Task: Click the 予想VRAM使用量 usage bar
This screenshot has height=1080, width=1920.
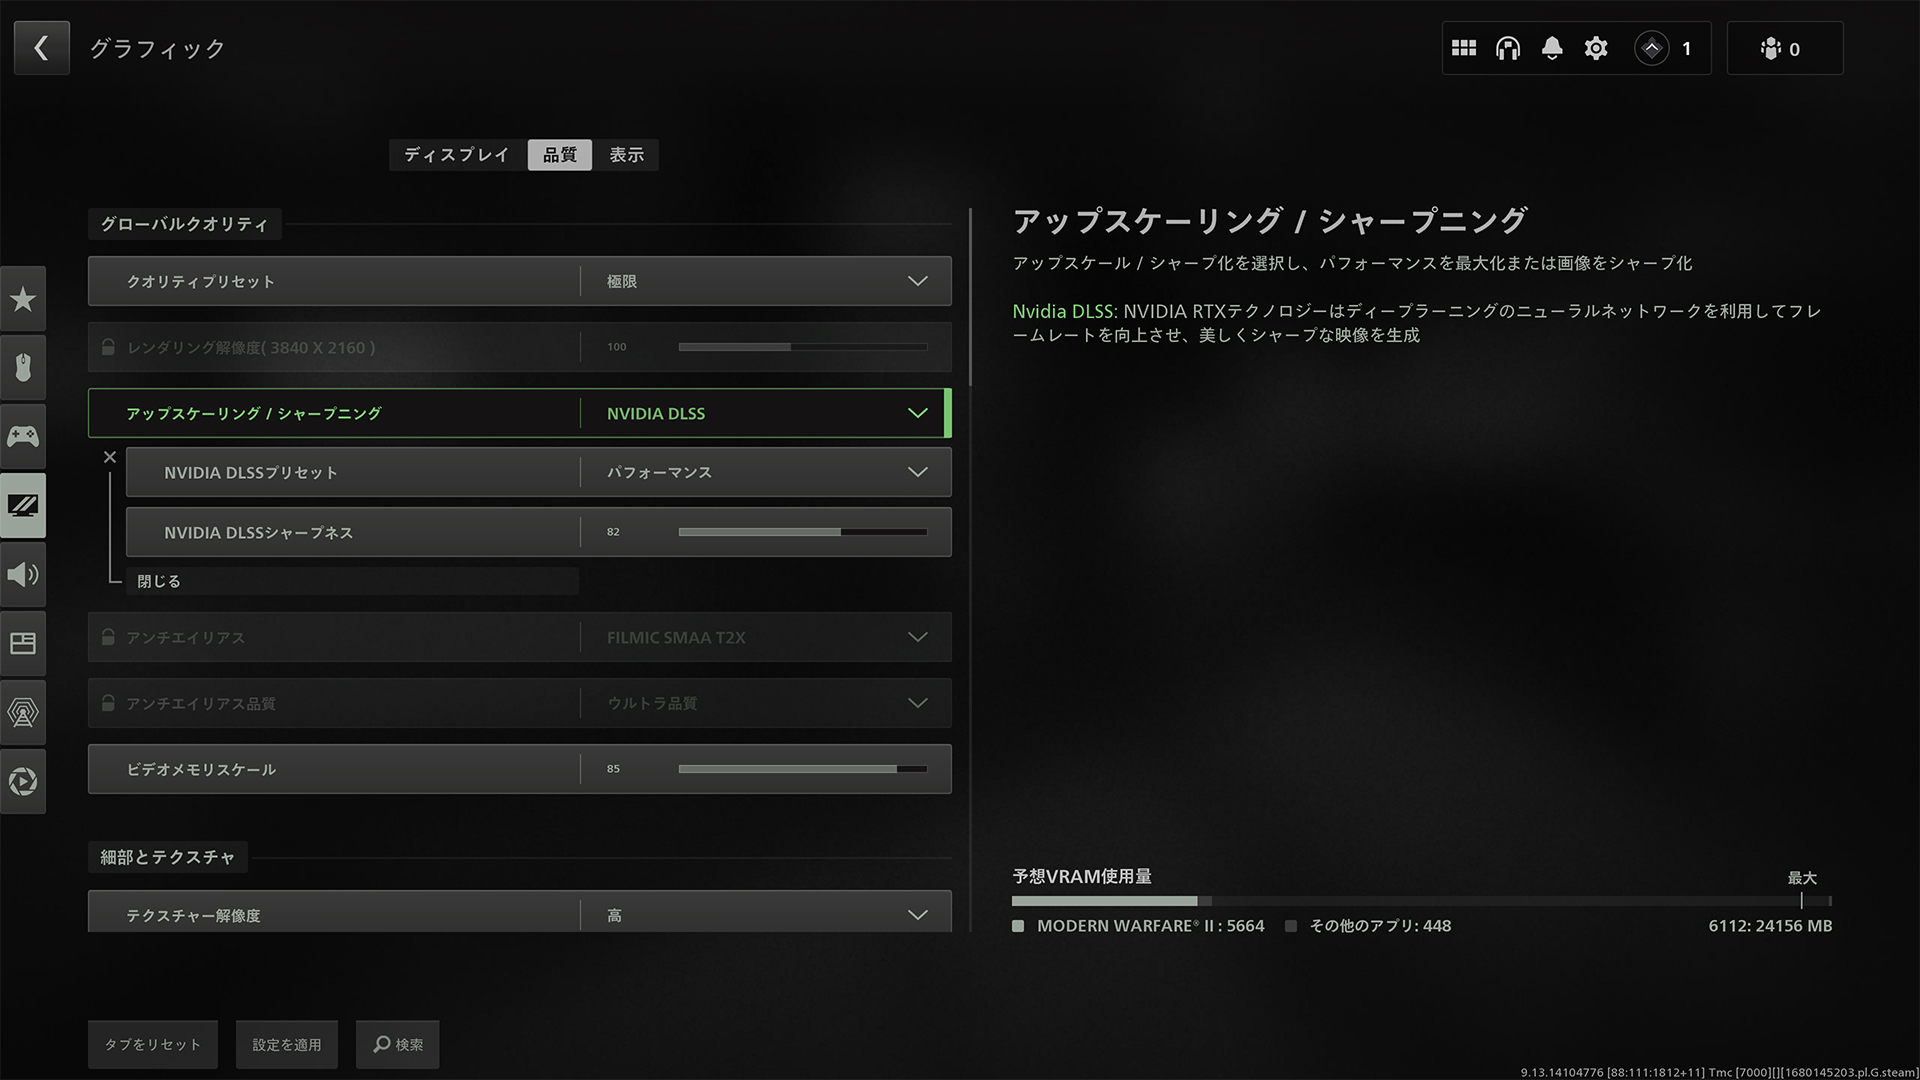Action: coord(1422,901)
